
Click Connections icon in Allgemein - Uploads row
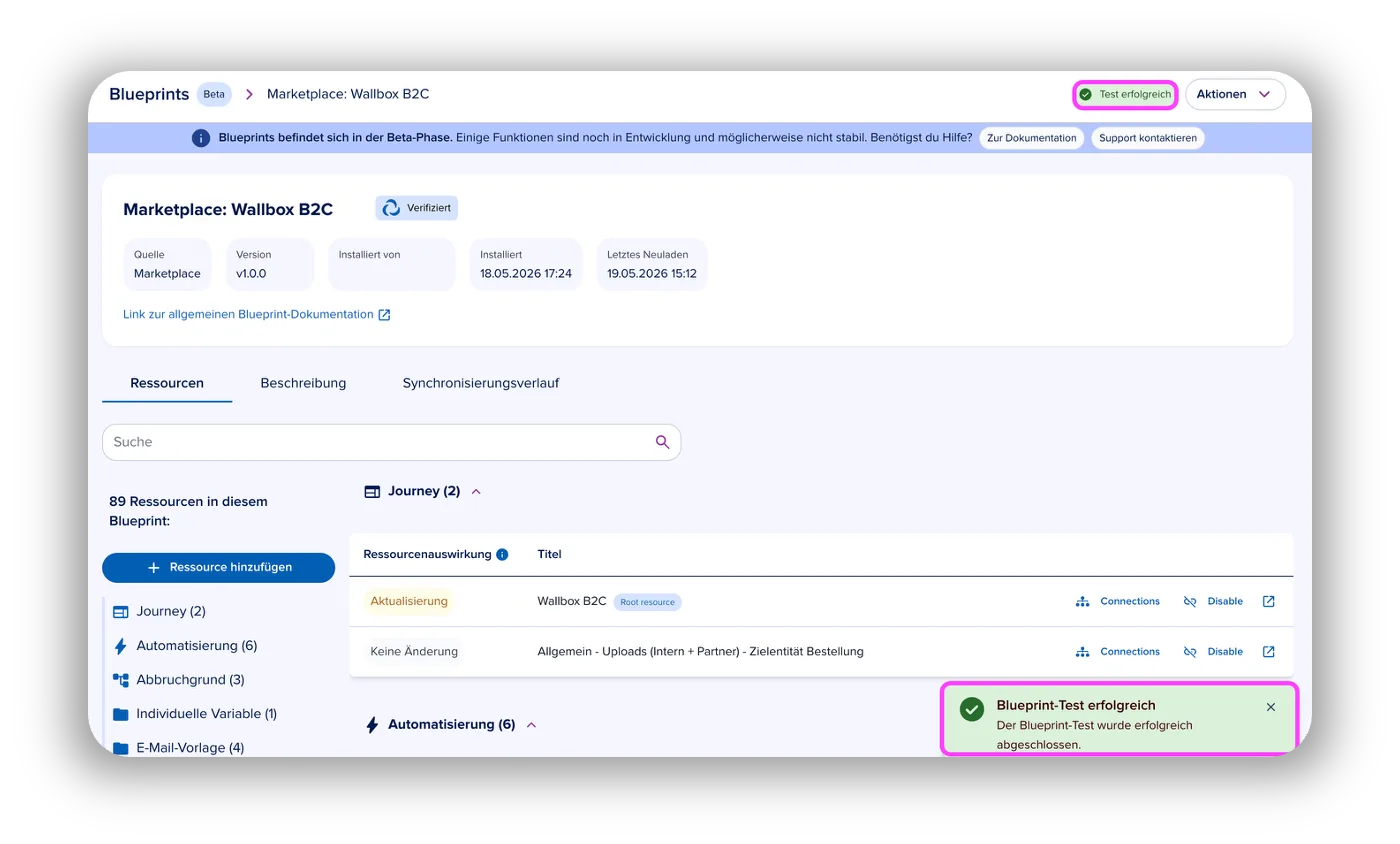[1082, 651]
